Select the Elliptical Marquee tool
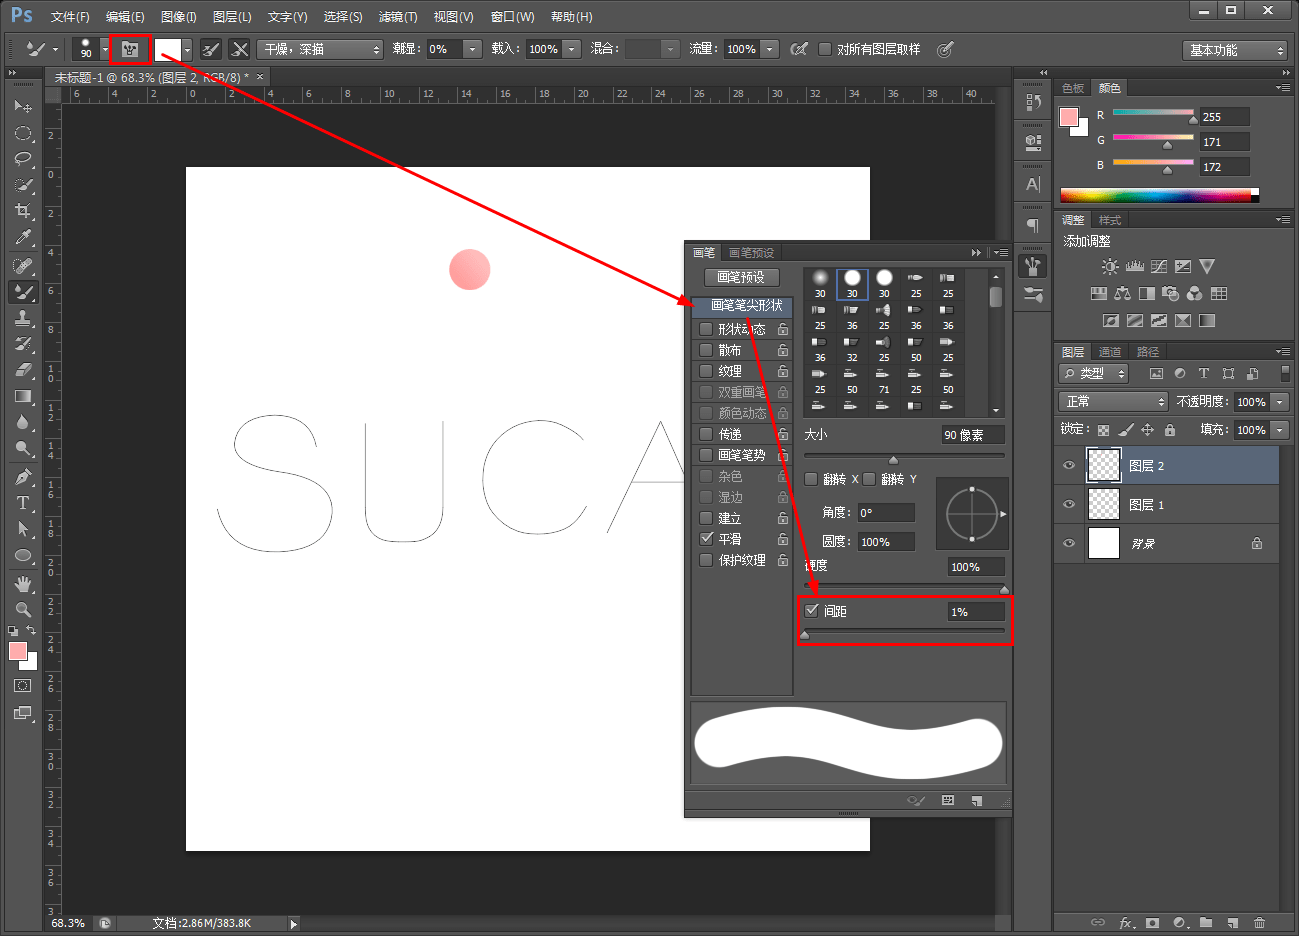Screen dimensions: 1299x936 23,133
